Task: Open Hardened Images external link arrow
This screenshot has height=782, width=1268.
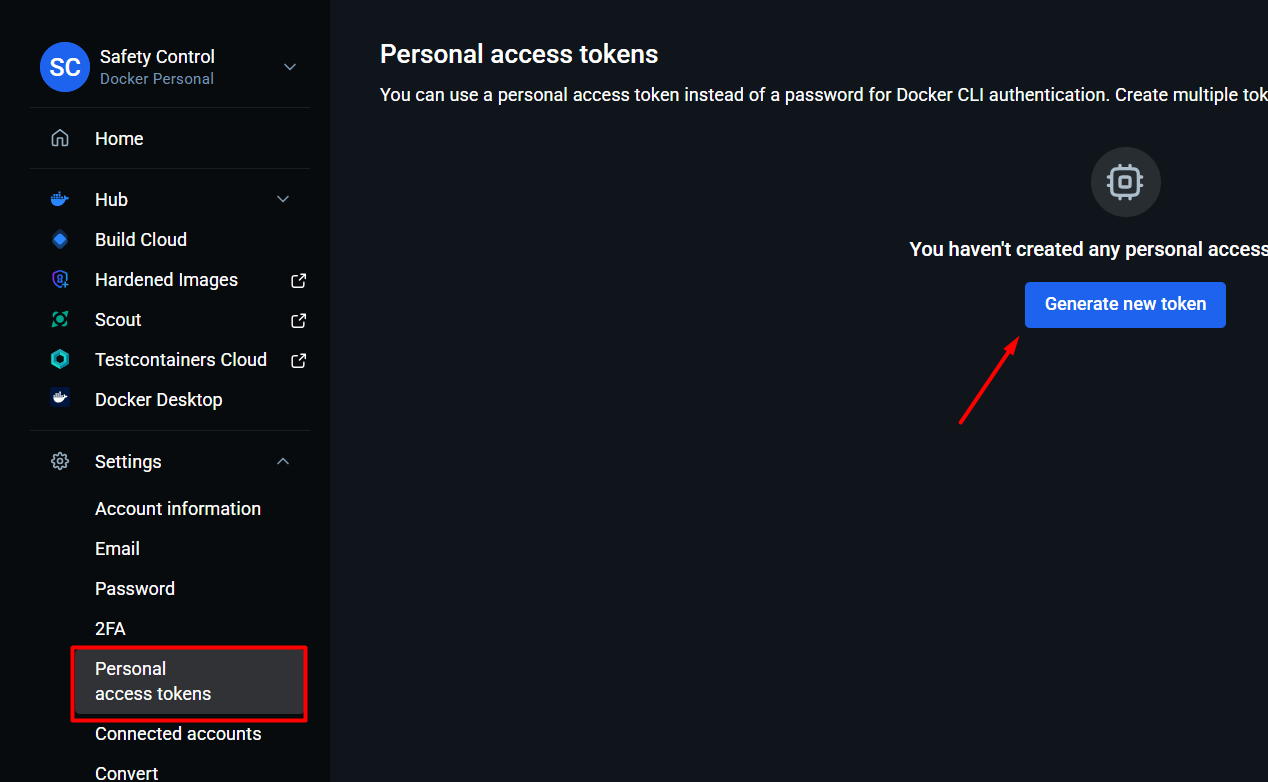Action: point(298,281)
